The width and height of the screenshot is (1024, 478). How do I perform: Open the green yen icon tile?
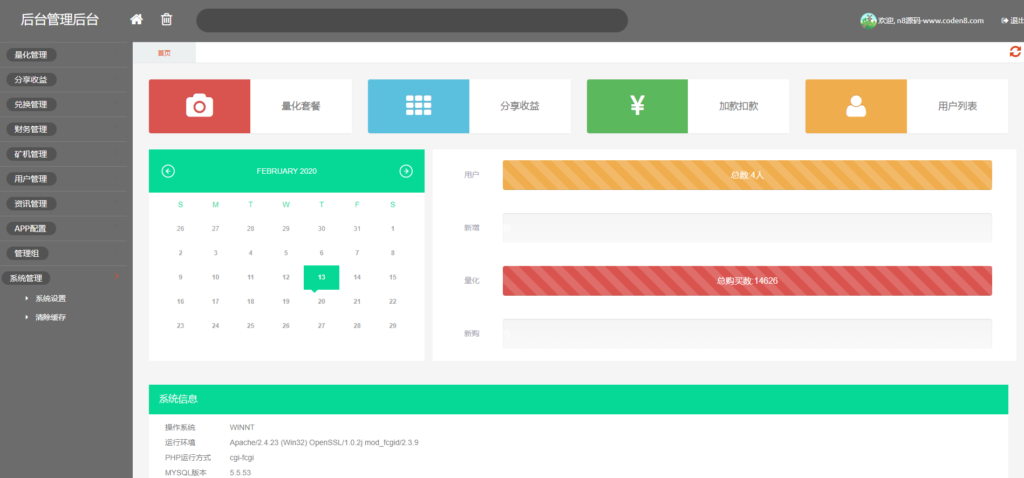[637, 106]
